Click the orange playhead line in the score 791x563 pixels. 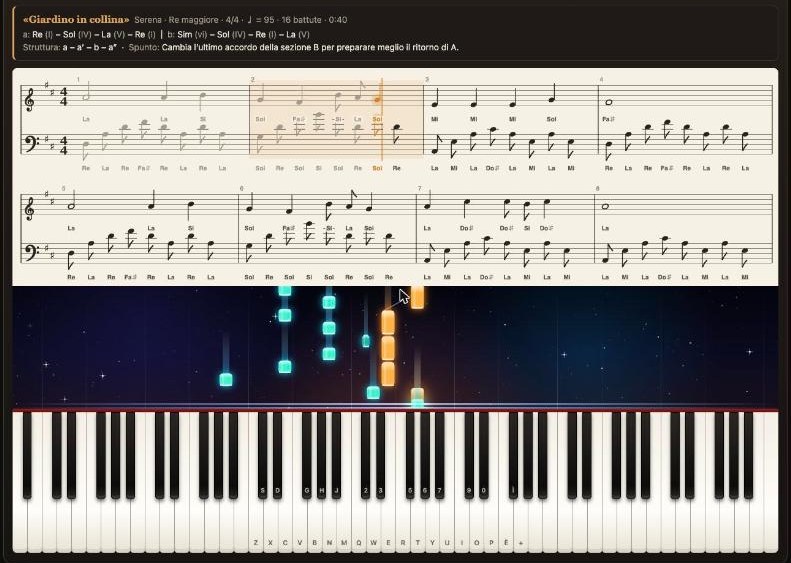pyautogui.click(x=382, y=119)
